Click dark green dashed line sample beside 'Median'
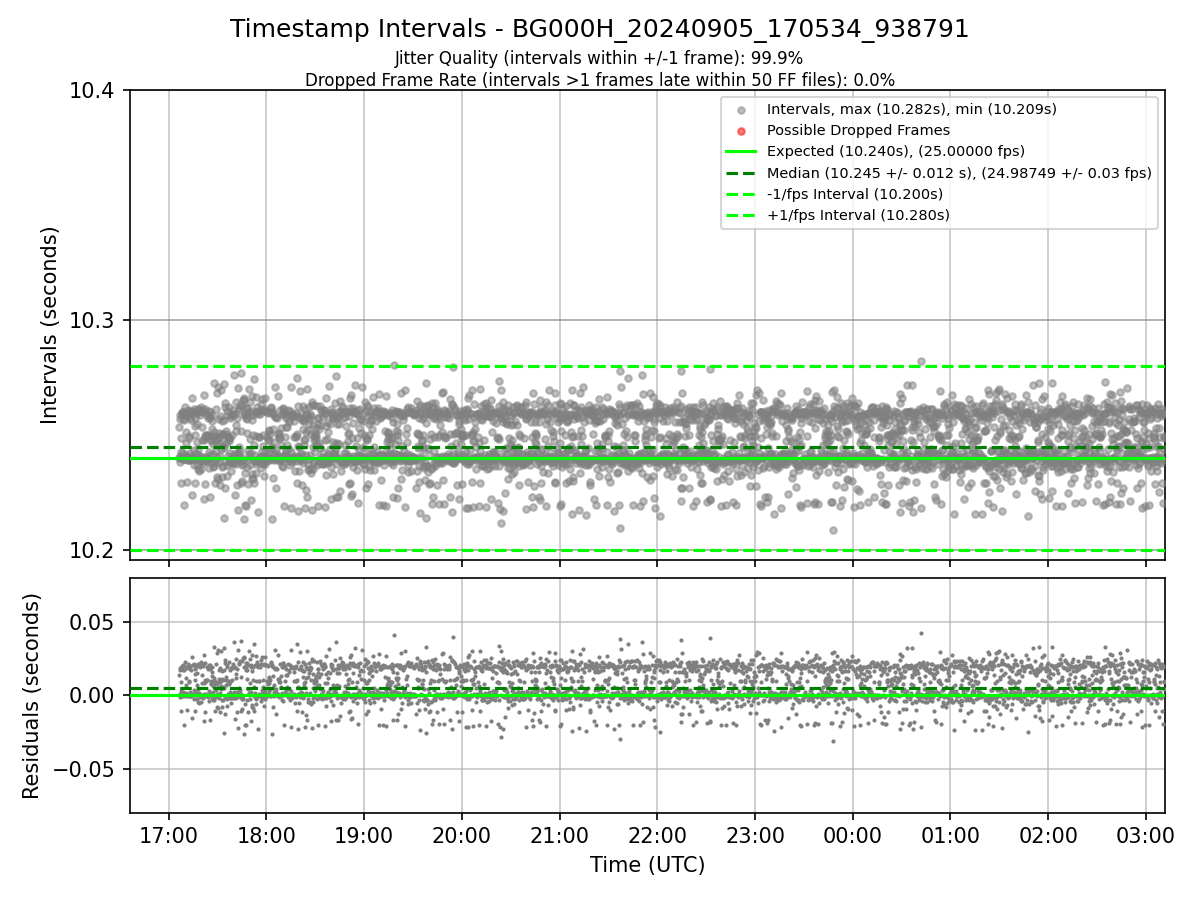1200x900 pixels. point(741,173)
